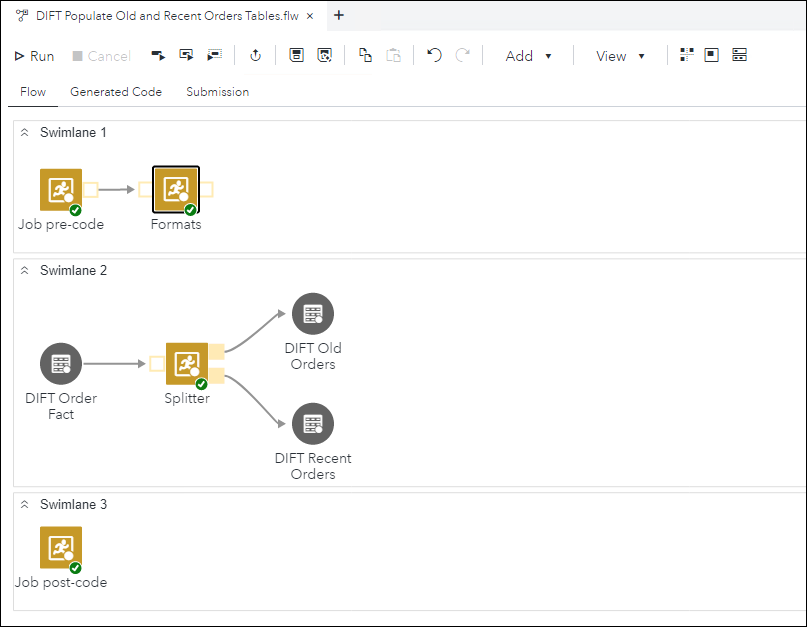Run the flow

pyautogui.click(x=34, y=56)
